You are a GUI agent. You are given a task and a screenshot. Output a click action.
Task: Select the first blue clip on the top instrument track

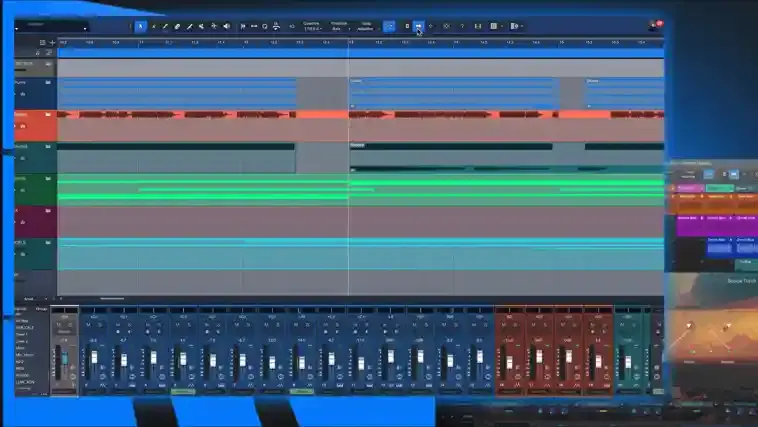177,93
